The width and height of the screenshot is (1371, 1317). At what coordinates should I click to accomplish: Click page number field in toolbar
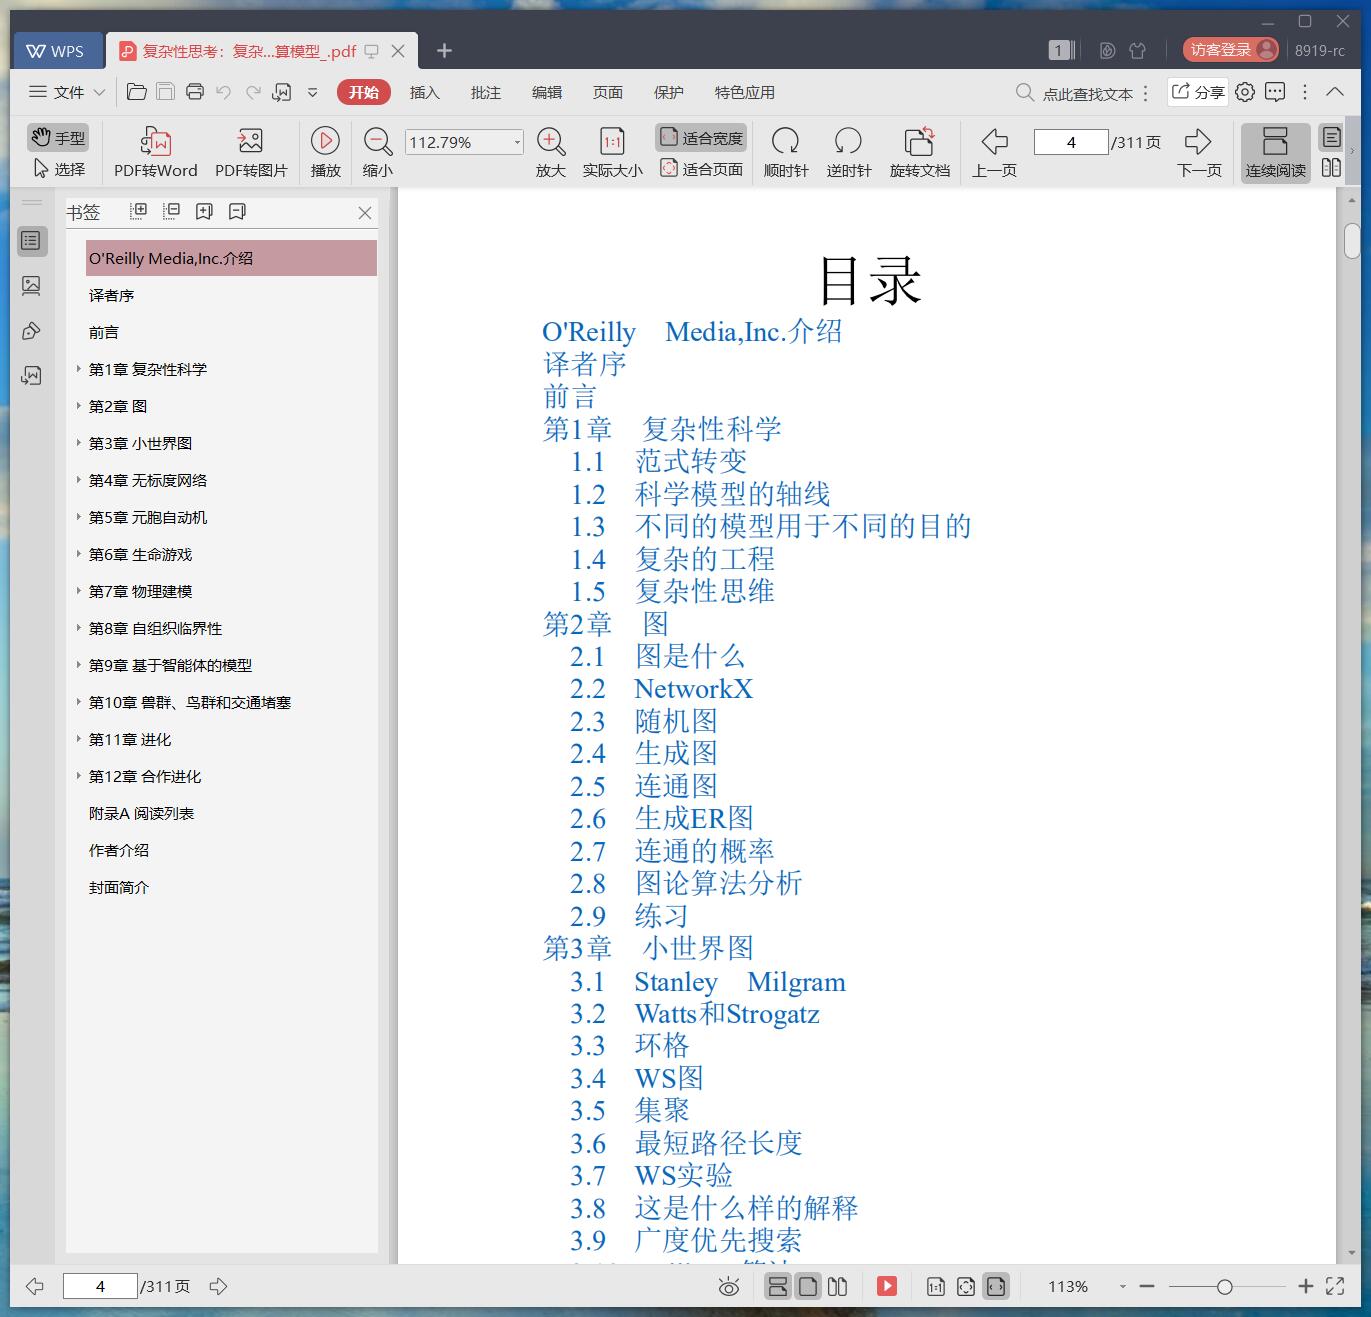tap(1071, 142)
